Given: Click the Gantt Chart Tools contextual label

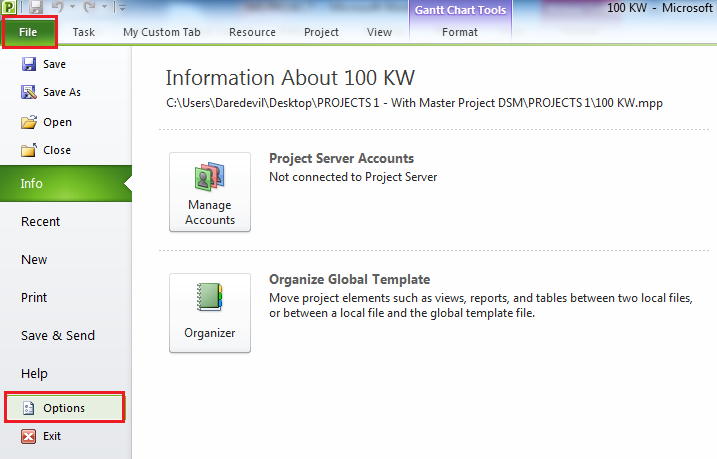Looking at the screenshot, I should point(460,10).
